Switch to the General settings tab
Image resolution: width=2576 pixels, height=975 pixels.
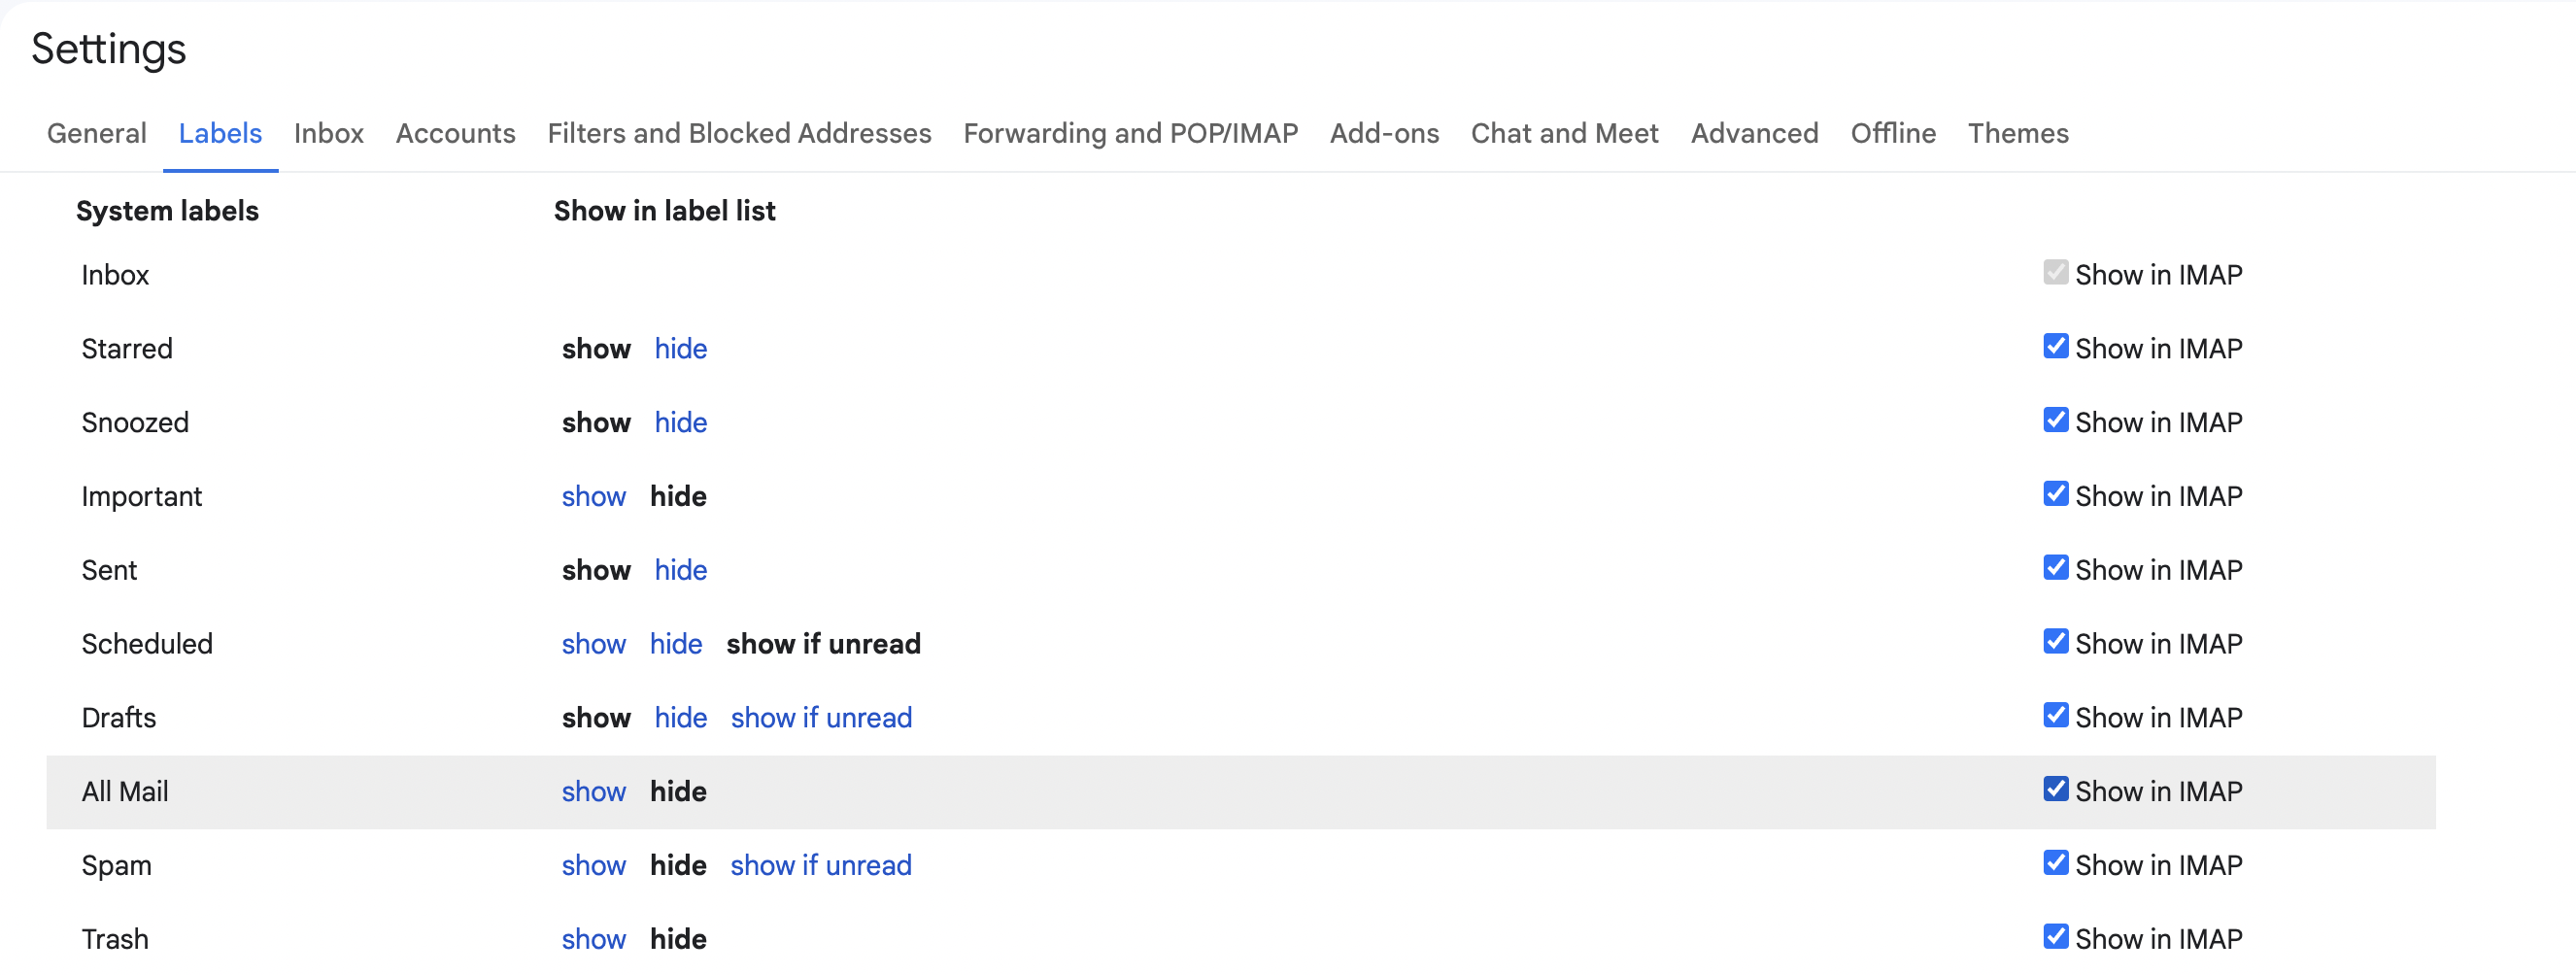96,133
